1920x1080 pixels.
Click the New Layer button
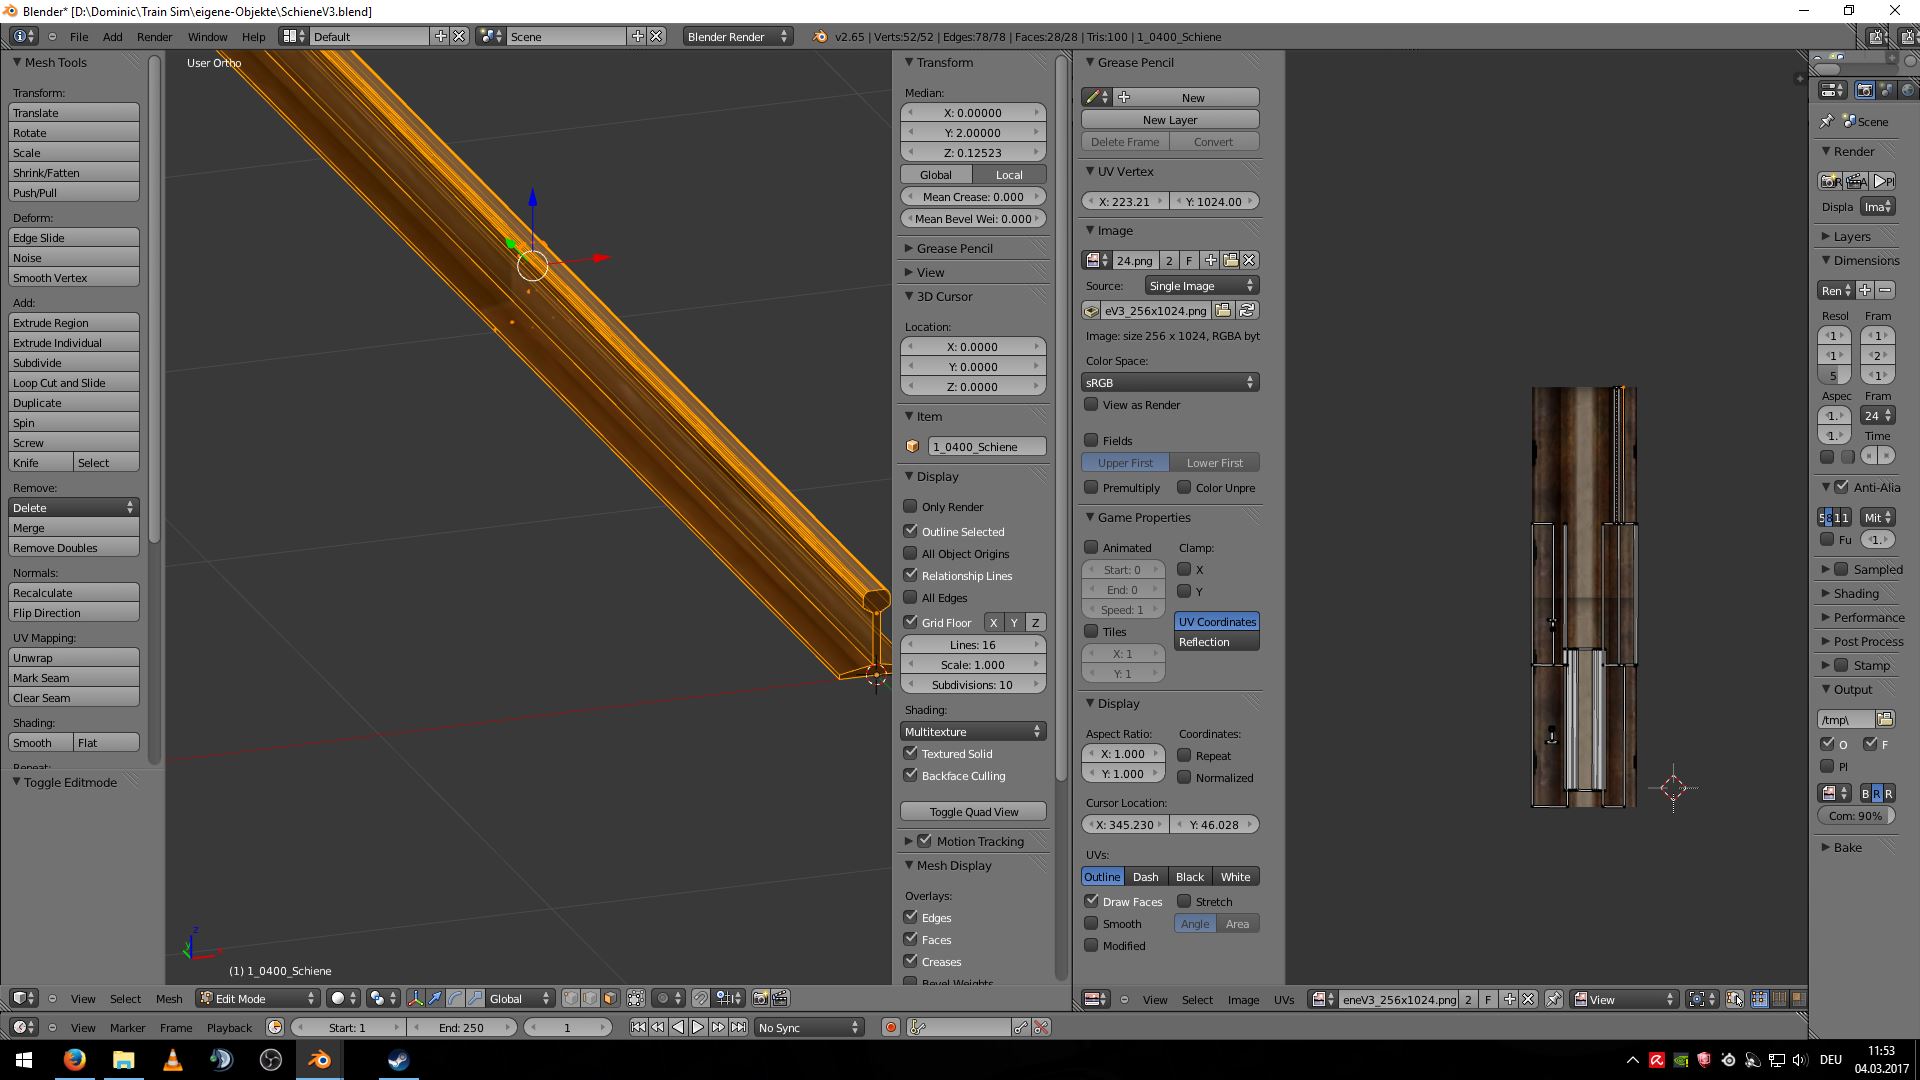pos(1169,119)
